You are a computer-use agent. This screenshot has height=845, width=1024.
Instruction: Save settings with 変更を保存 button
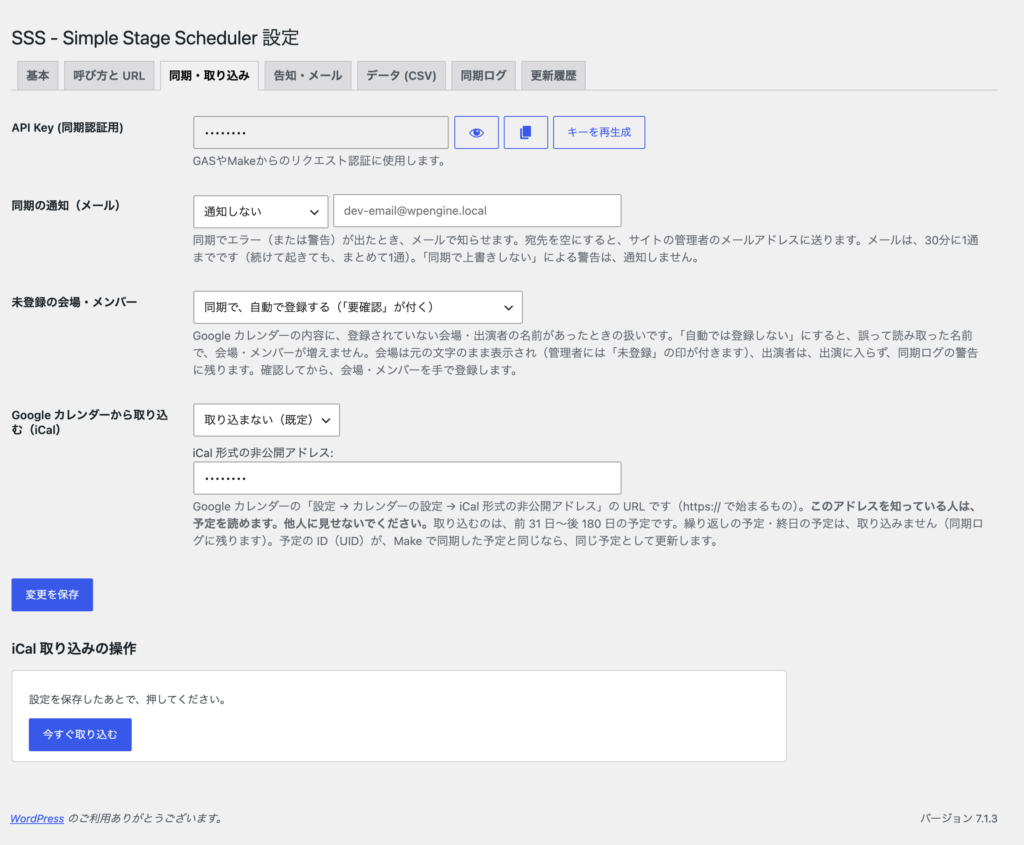[x=52, y=595]
